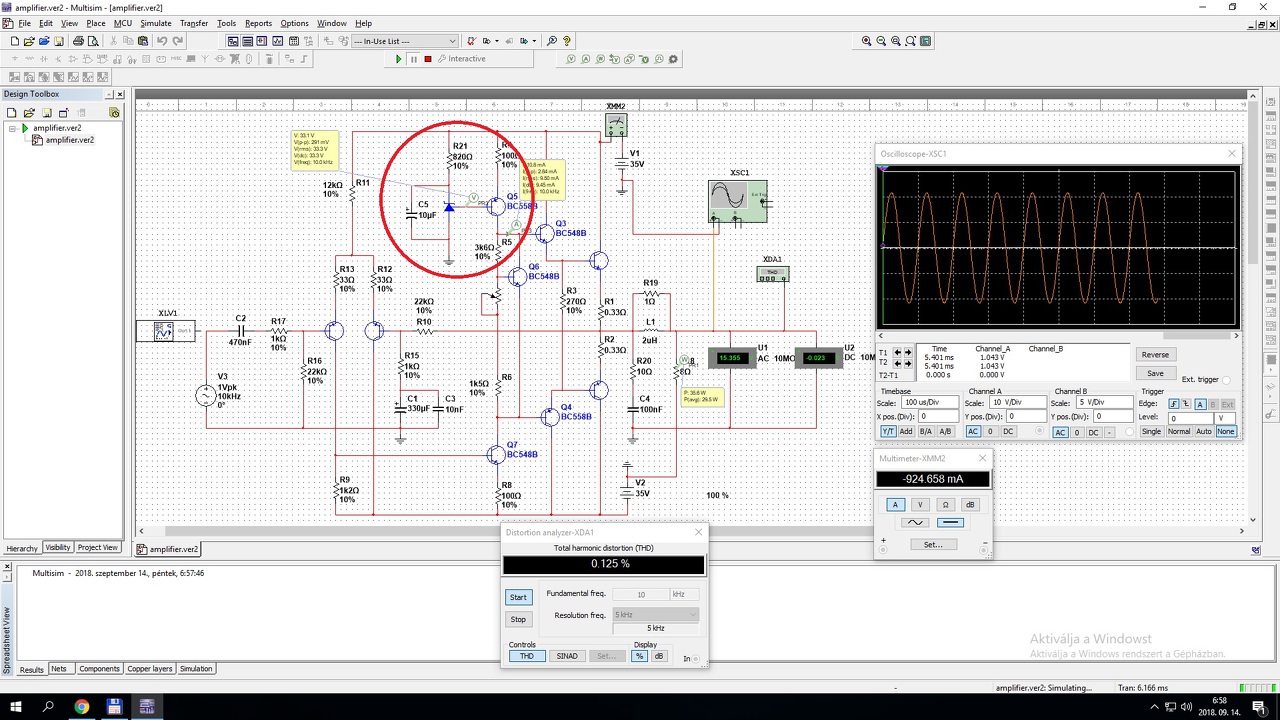The width and height of the screenshot is (1280, 720).
Task: Select SINAD mode in distortion analyzer
Action: click(x=567, y=656)
